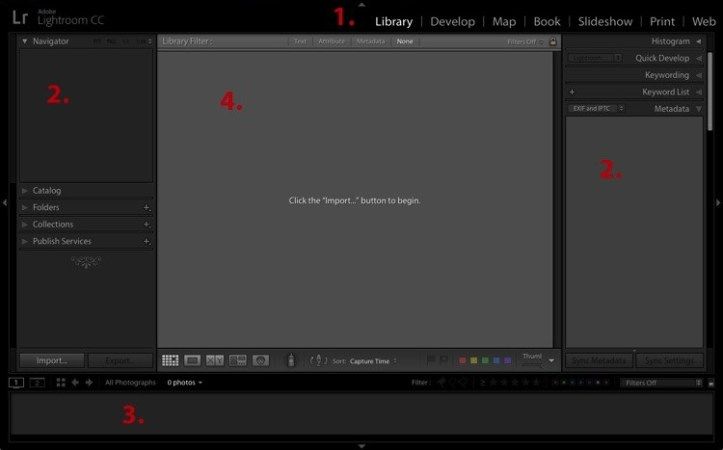Toggle filmstrip filter switch at far right
723x450 pixels.
tap(711, 383)
